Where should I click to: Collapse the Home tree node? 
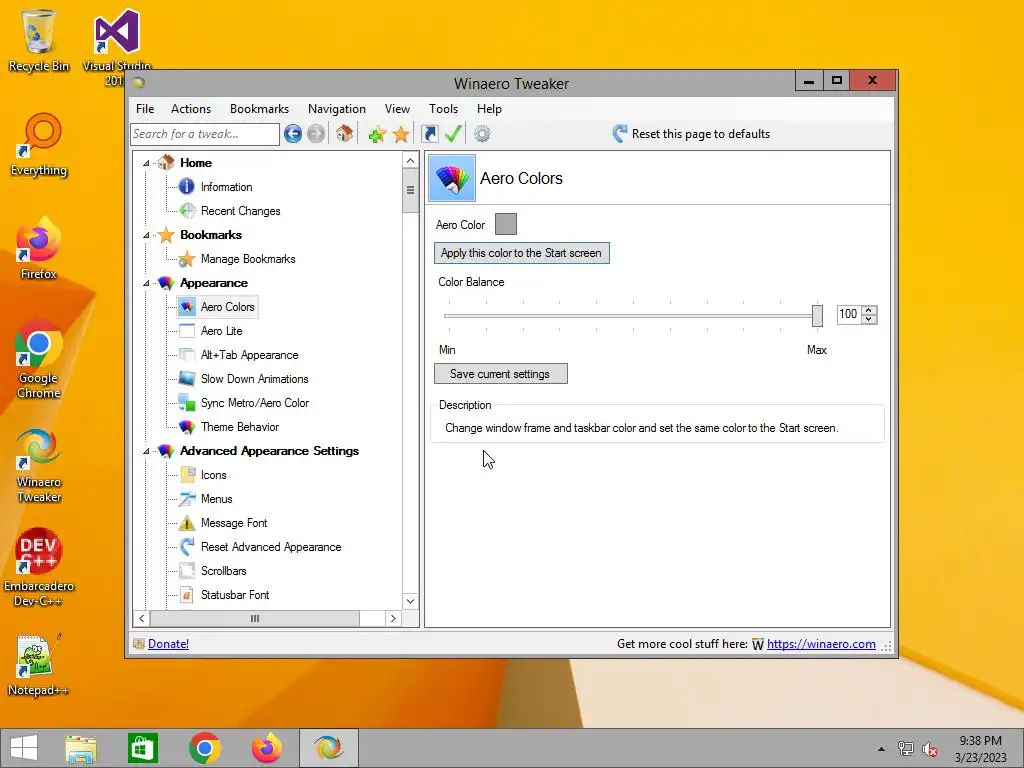[146, 163]
